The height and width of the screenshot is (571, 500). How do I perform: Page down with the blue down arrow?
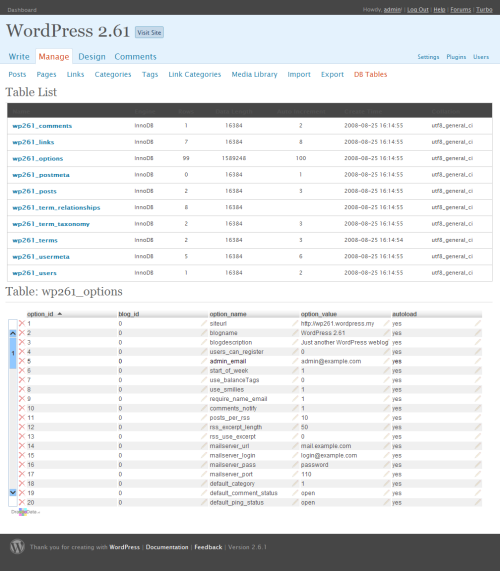pos(13,492)
